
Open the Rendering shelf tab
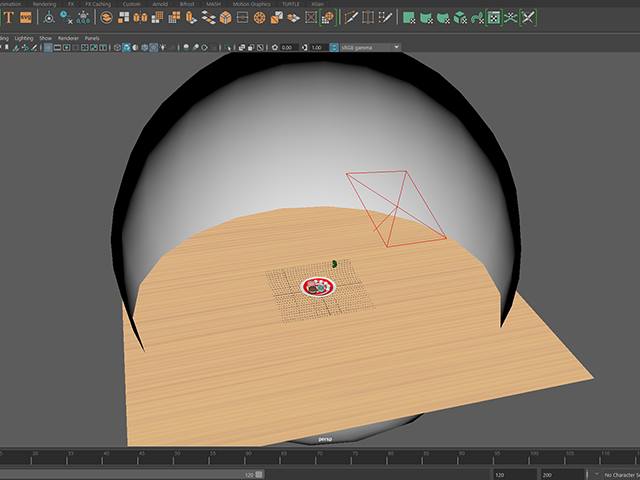coord(44,4)
